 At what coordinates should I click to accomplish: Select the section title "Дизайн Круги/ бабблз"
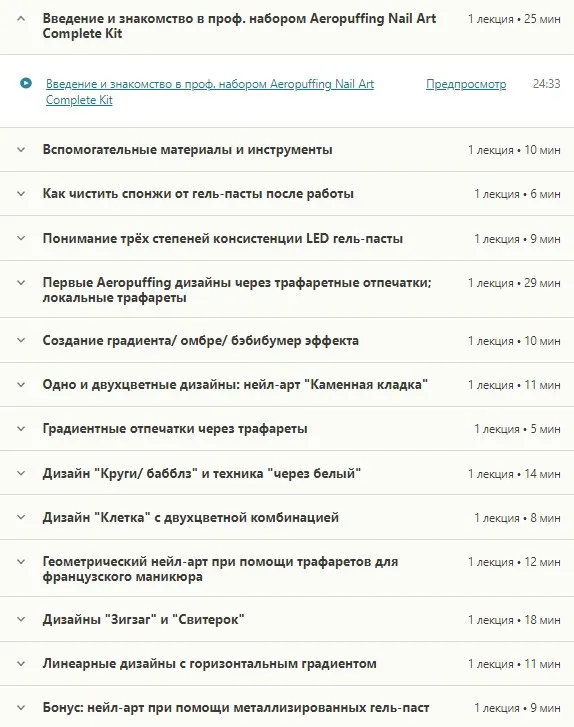click(x=202, y=473)
